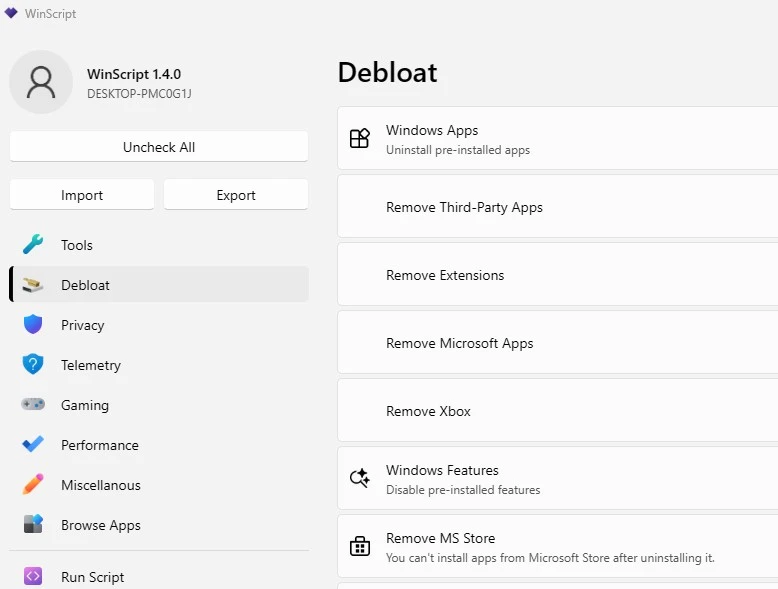Viewport: 778px width, 589px height.
Task: Expand the Windows Apps card
Action: [x=558, y=138]
